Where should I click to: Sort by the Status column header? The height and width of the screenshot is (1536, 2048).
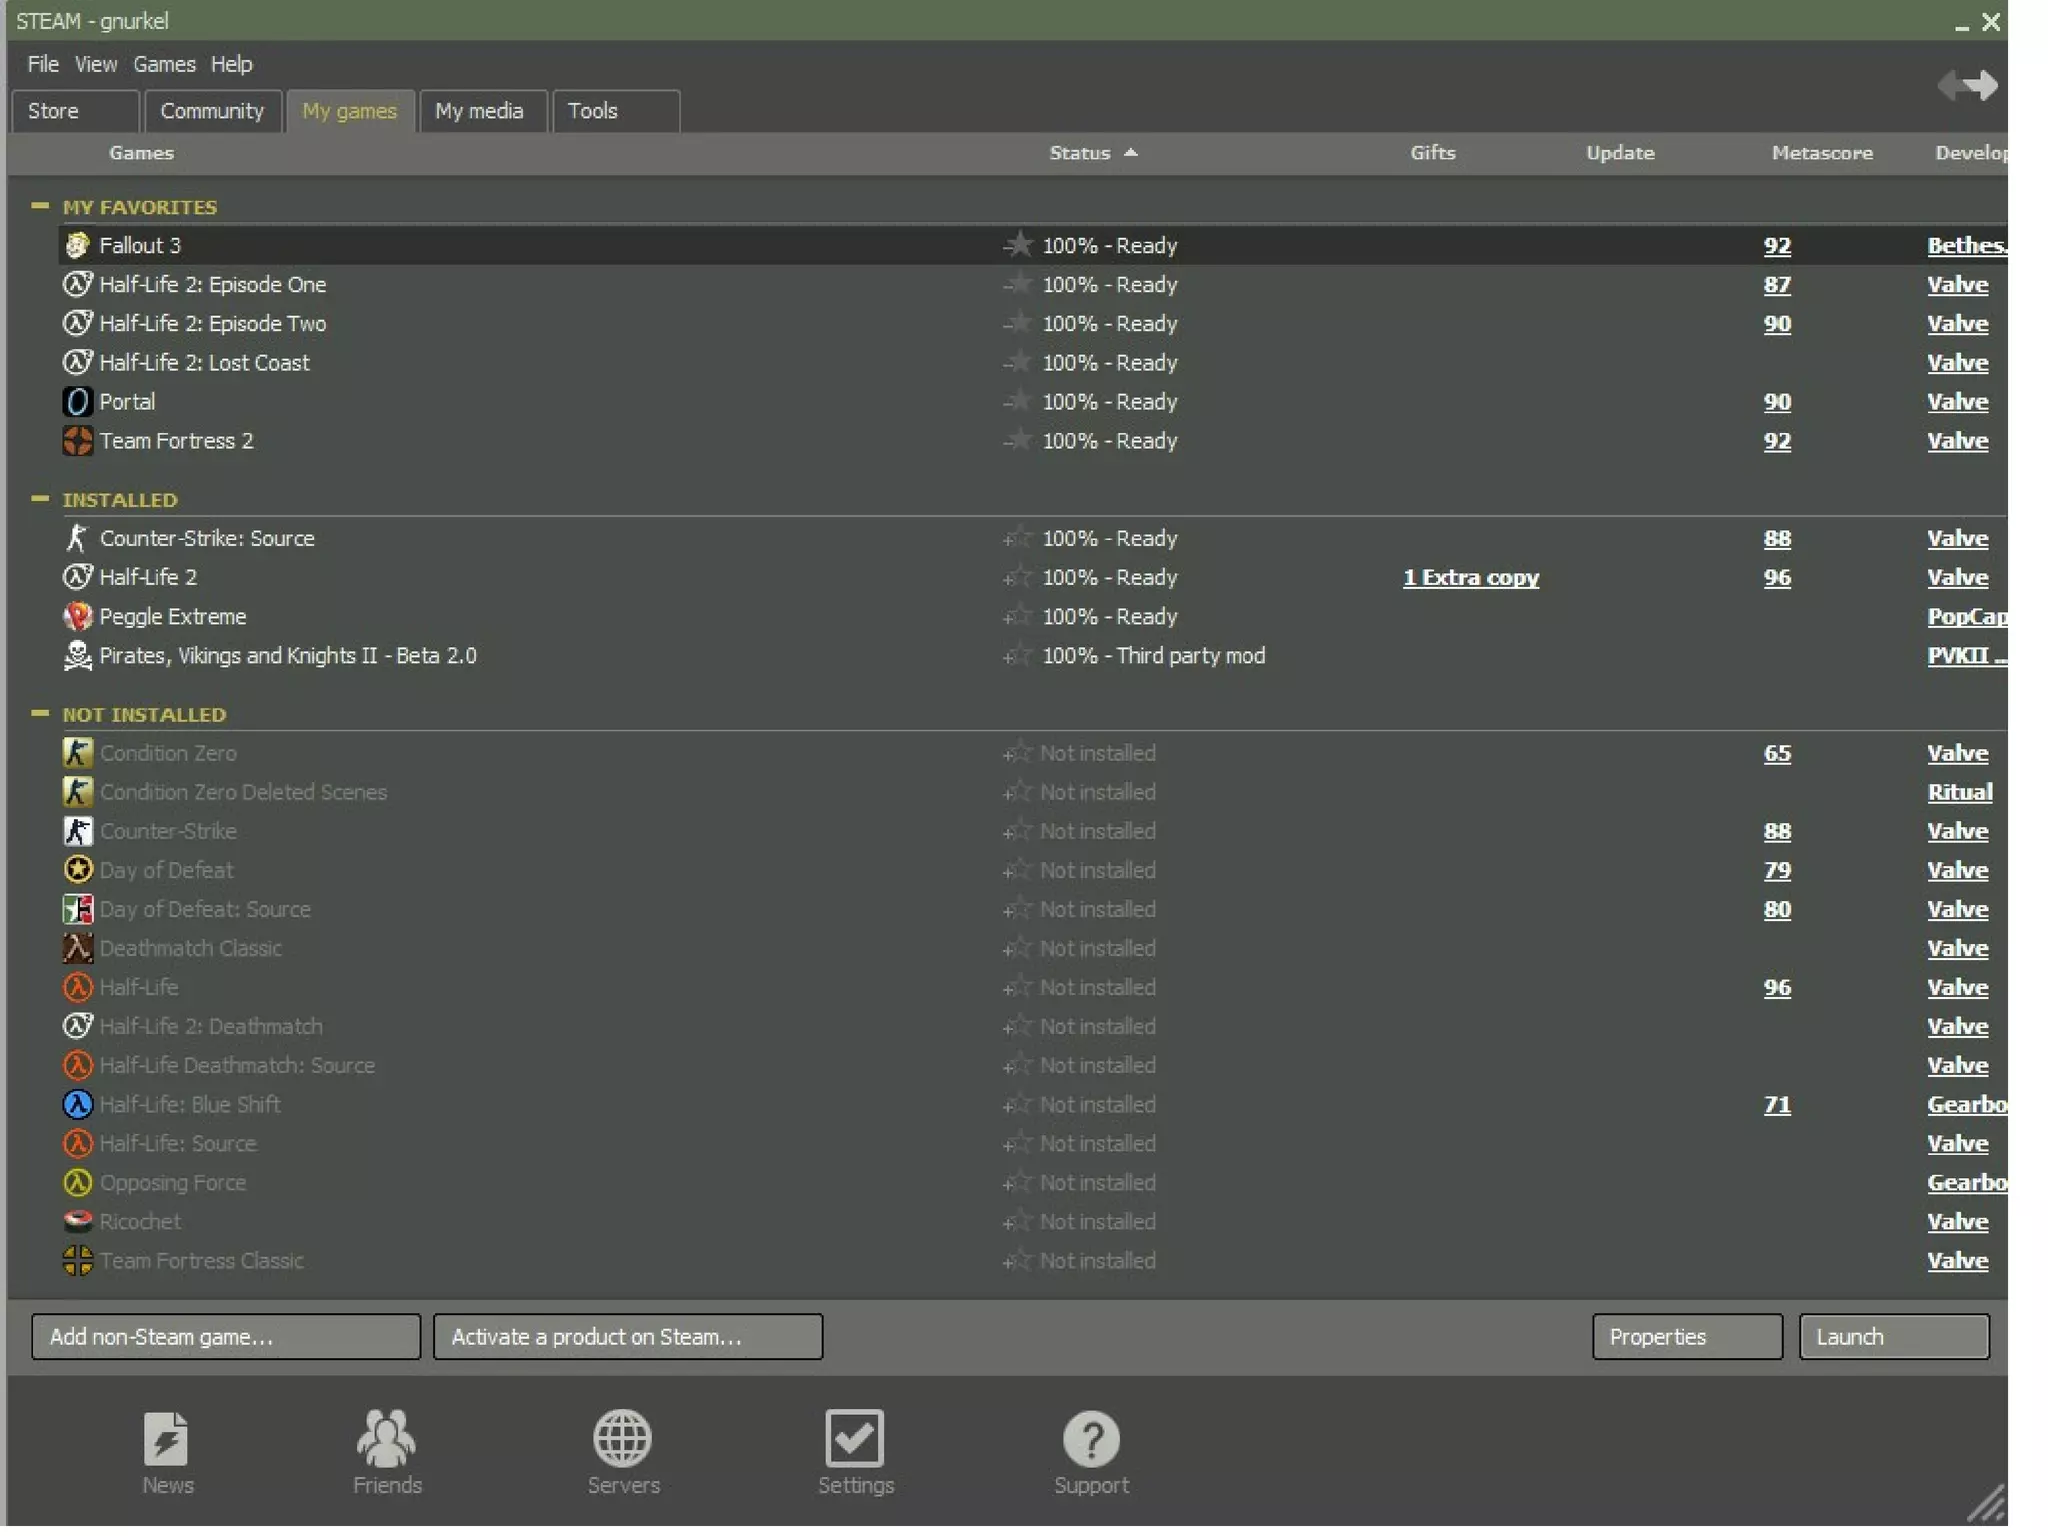tap(1080, 153)
